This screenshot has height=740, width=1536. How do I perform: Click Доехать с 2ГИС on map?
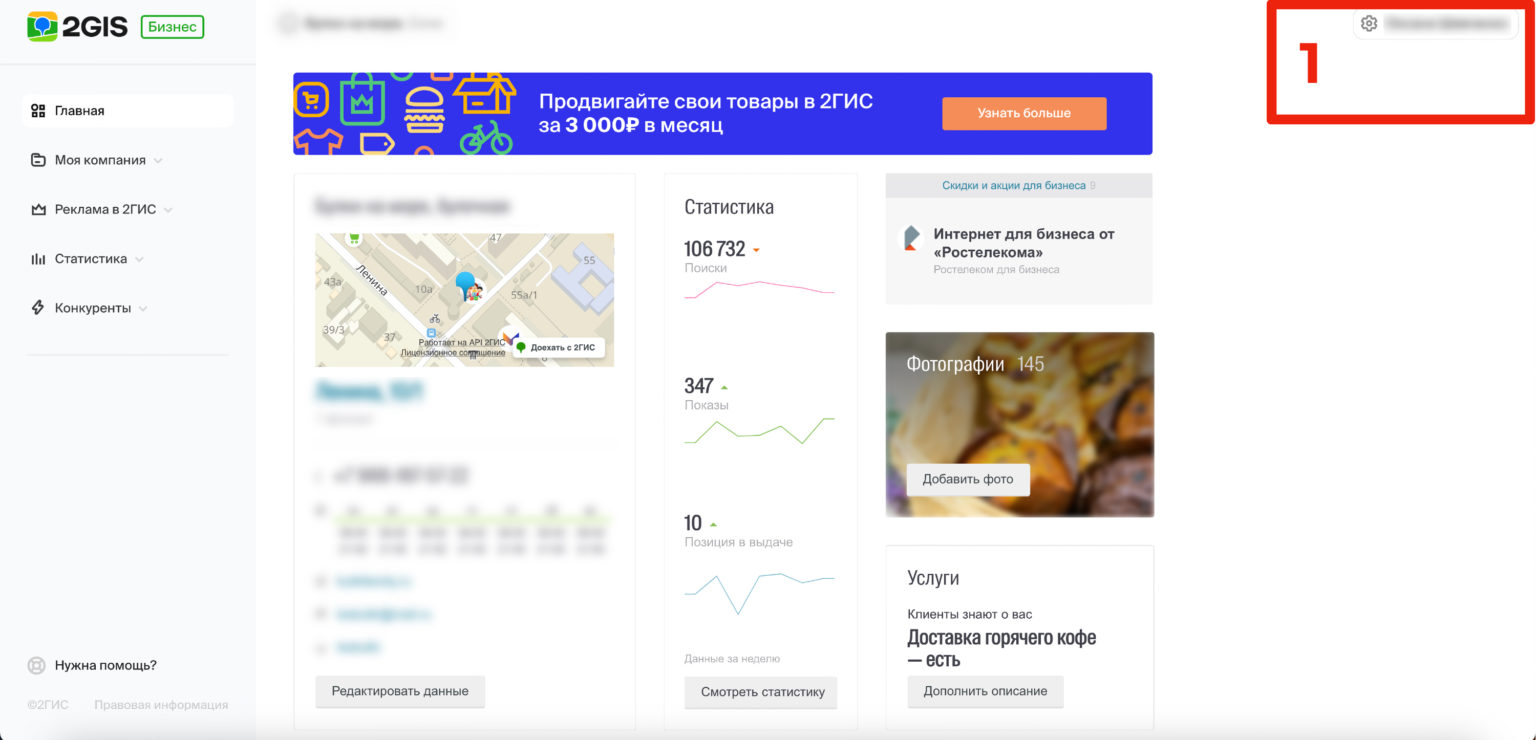559,347
